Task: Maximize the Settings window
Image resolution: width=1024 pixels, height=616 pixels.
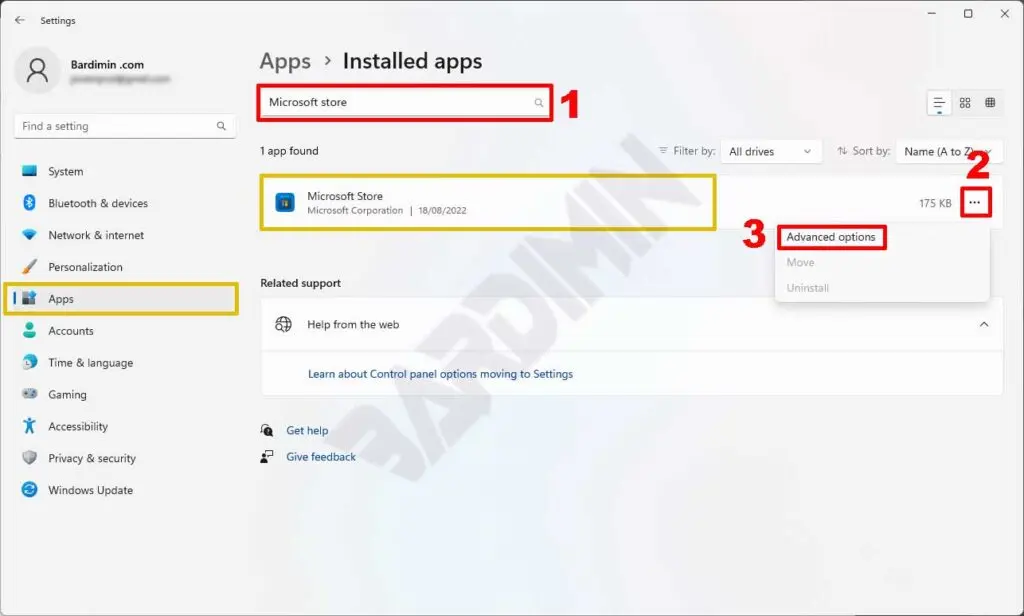Action: coord(968,13)
